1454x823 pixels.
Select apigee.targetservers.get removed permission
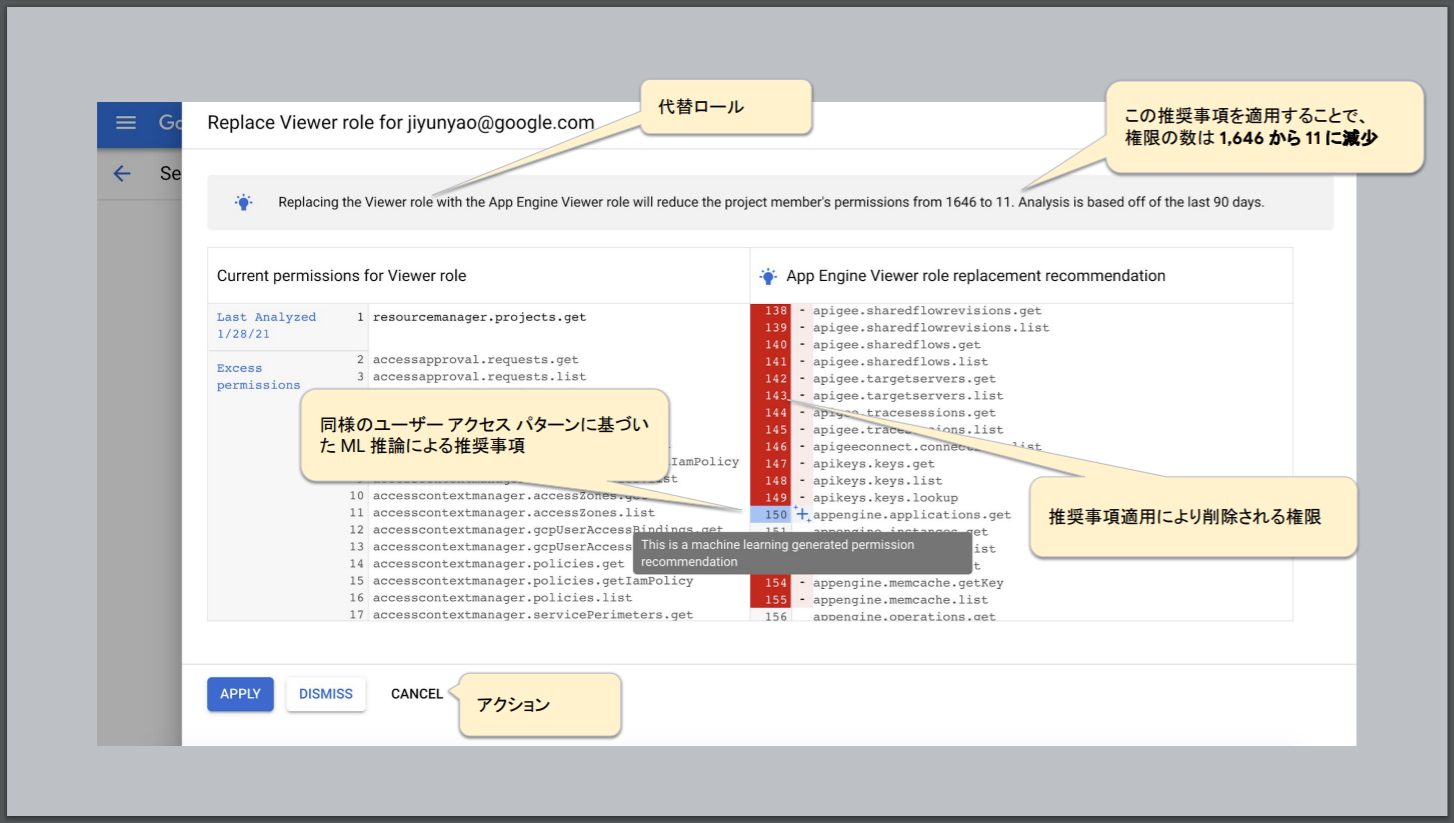[x=904, y=379]
